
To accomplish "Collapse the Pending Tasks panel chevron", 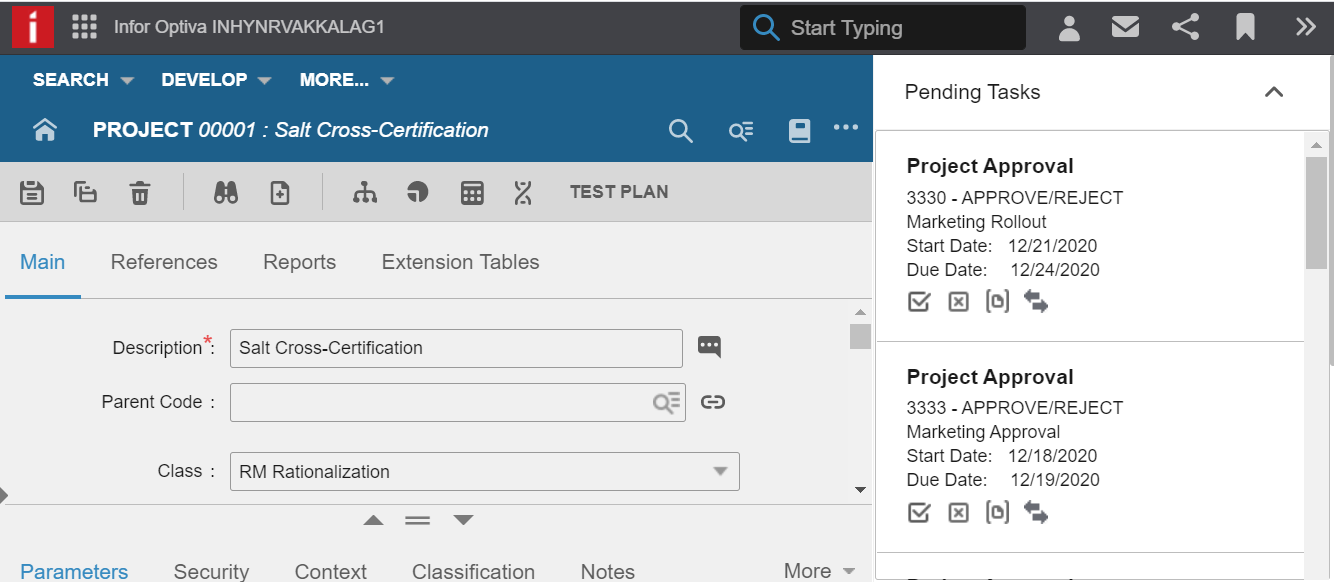I will (1274, 91).
